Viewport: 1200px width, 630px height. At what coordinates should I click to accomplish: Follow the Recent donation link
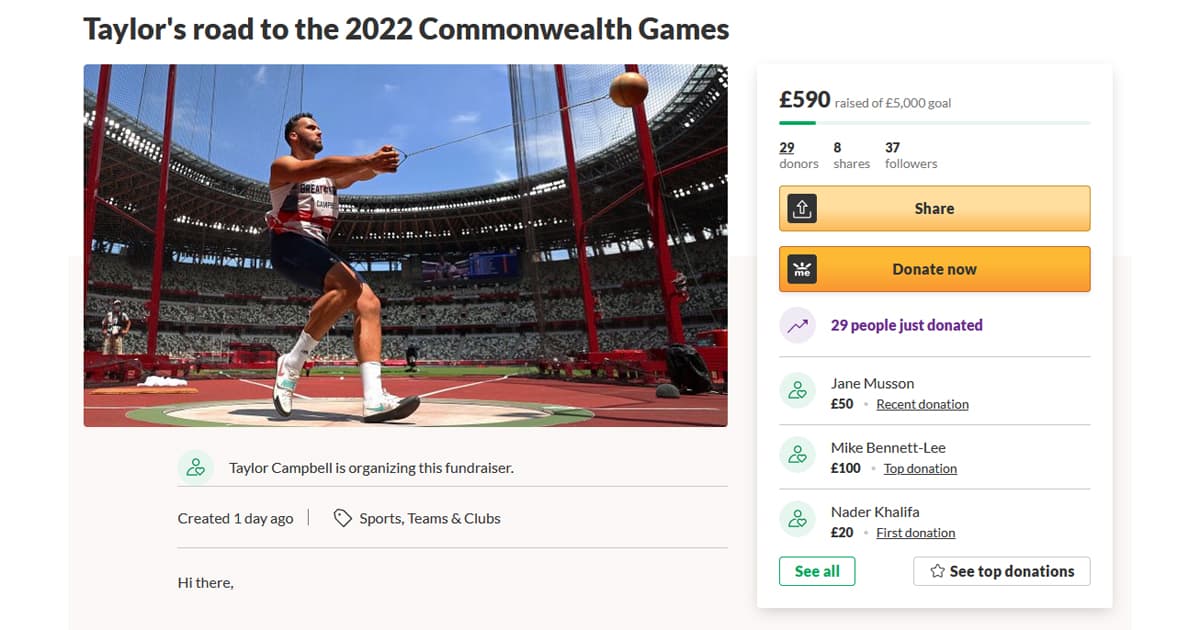922,404
